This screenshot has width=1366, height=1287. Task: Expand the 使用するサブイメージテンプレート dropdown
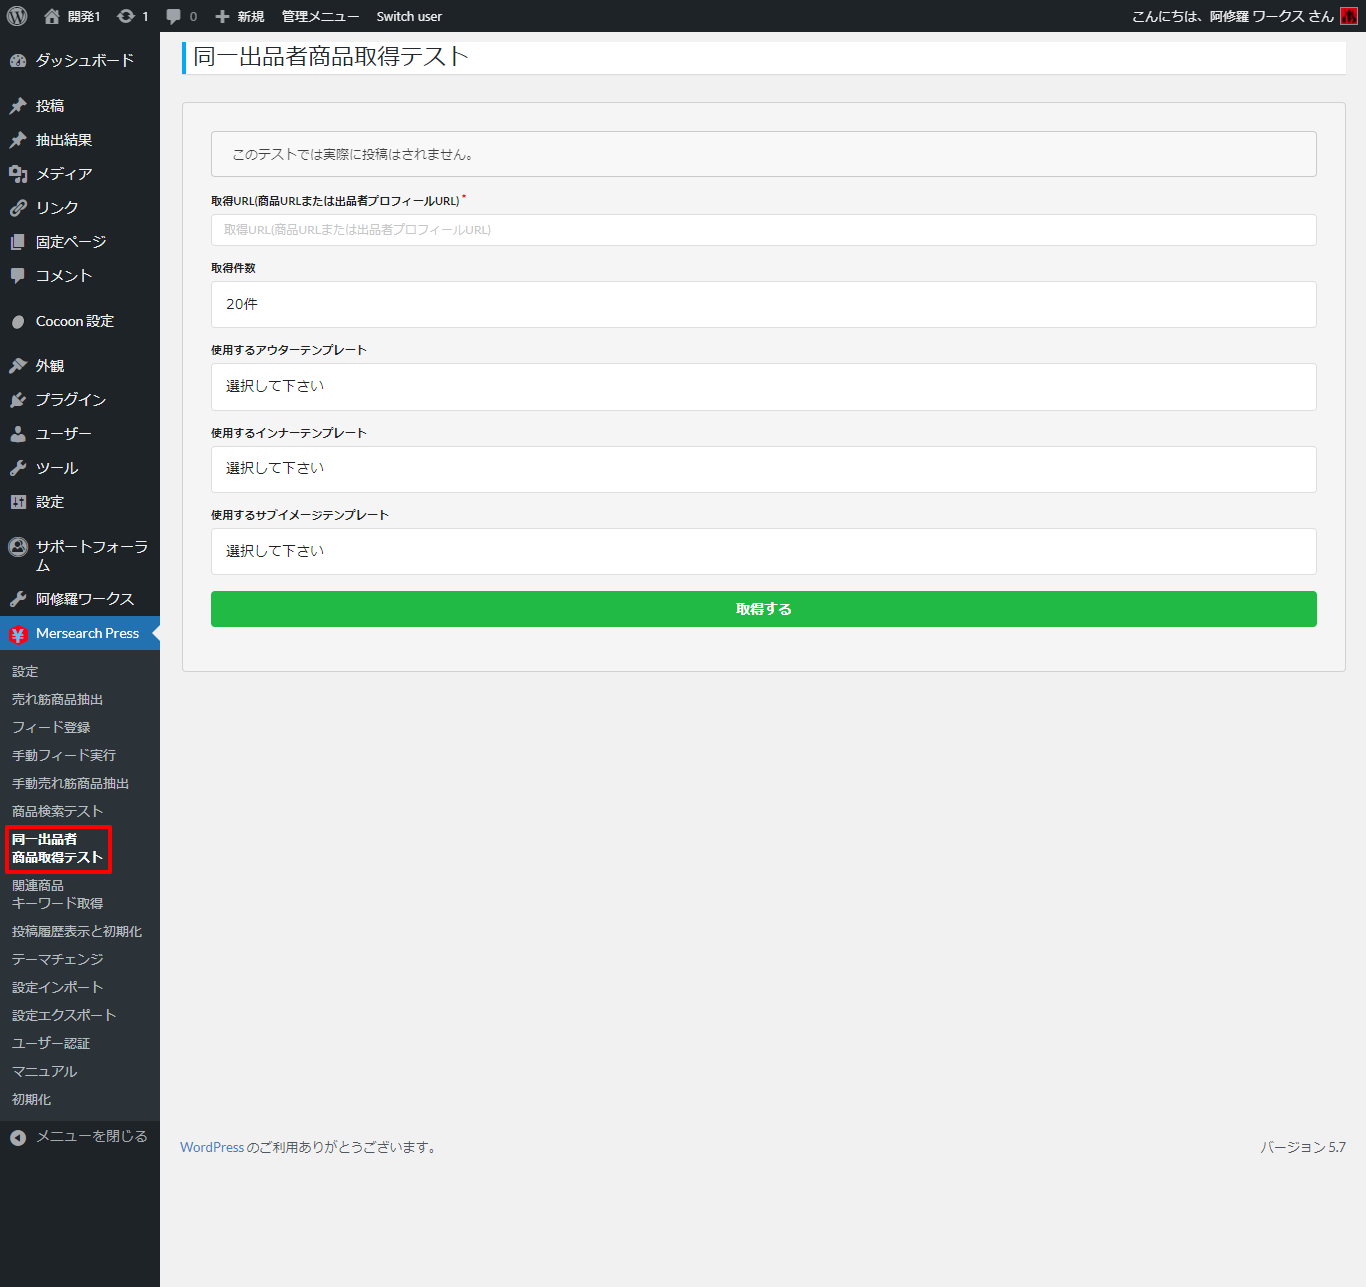coord(763,551)
